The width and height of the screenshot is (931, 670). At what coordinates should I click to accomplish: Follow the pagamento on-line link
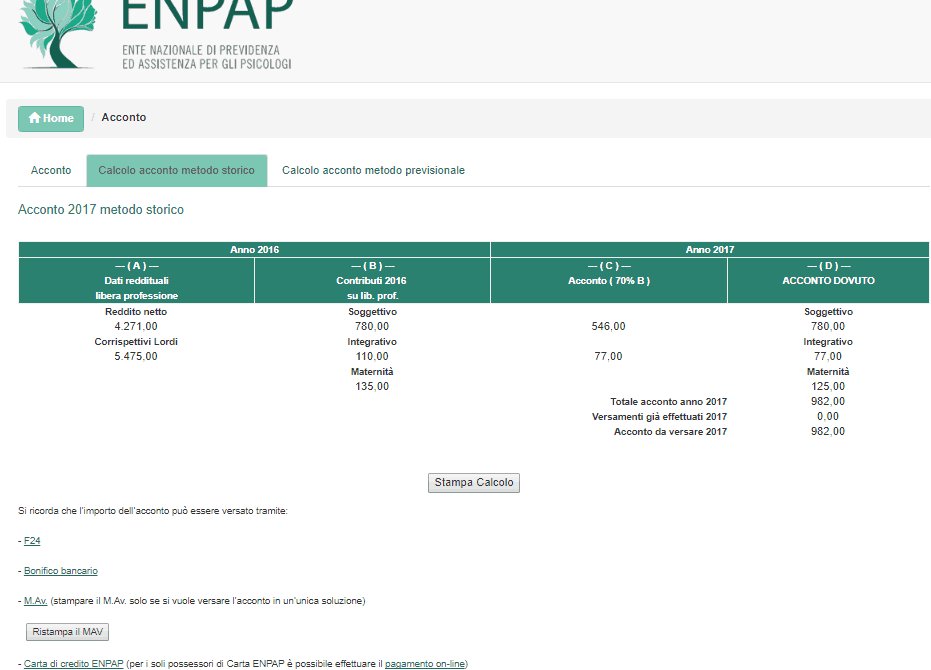coord(425,663)
